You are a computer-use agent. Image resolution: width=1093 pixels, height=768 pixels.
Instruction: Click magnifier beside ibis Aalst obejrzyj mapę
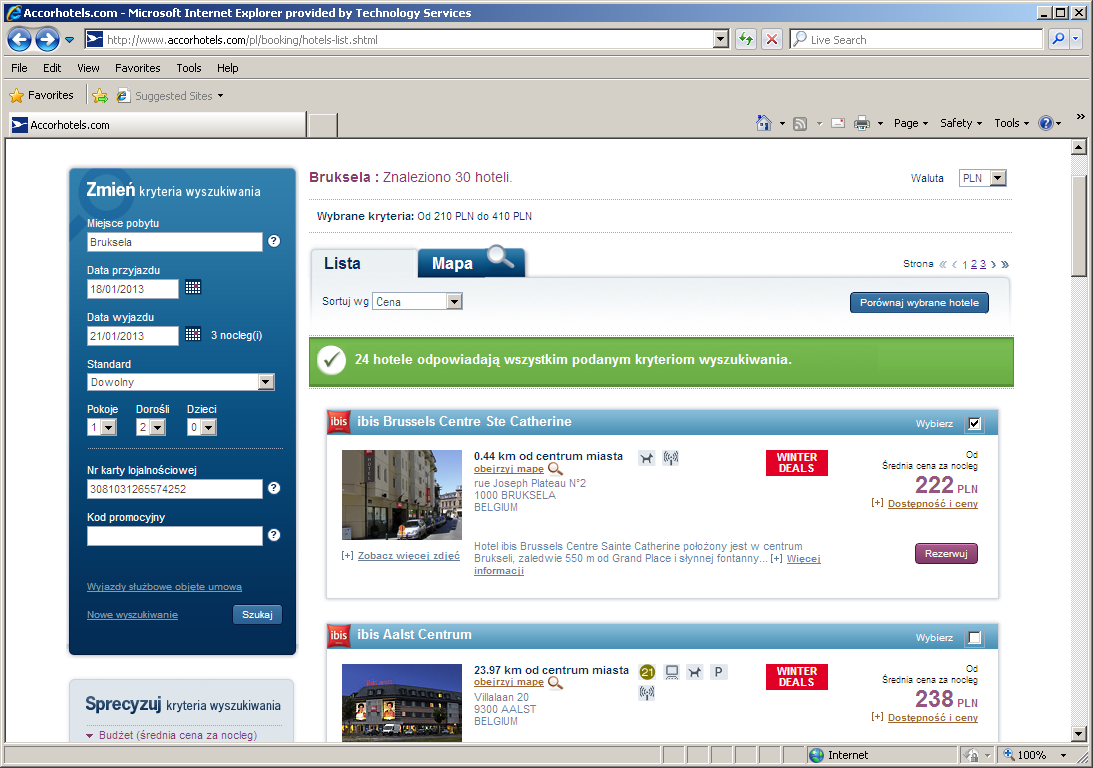click(x=556, y=682)
